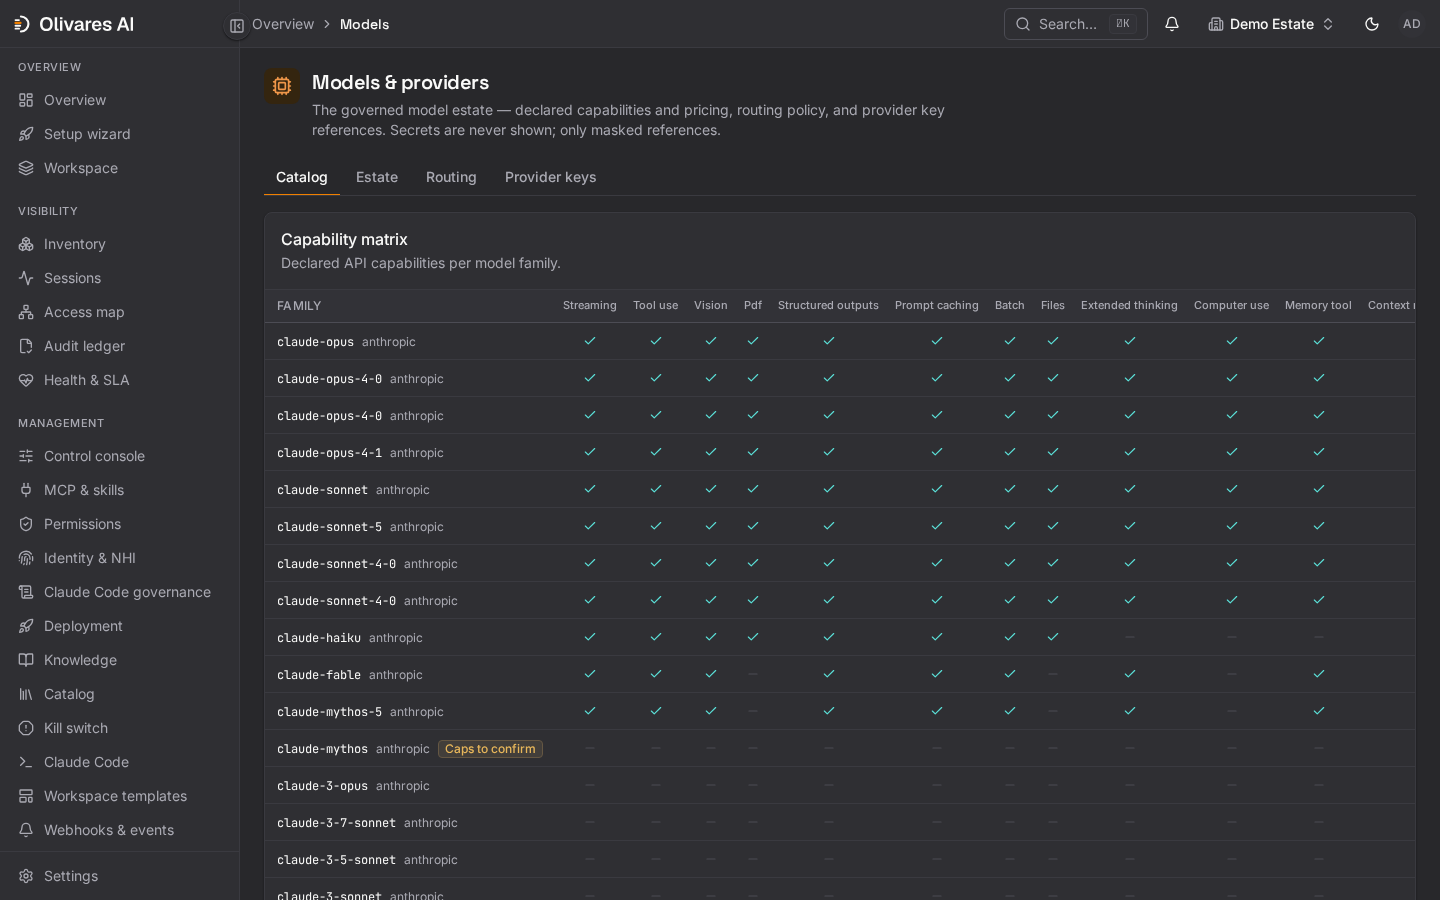Switch to the Estate tab
This screenshot has width=1440, height=900.
coord(377,177)
